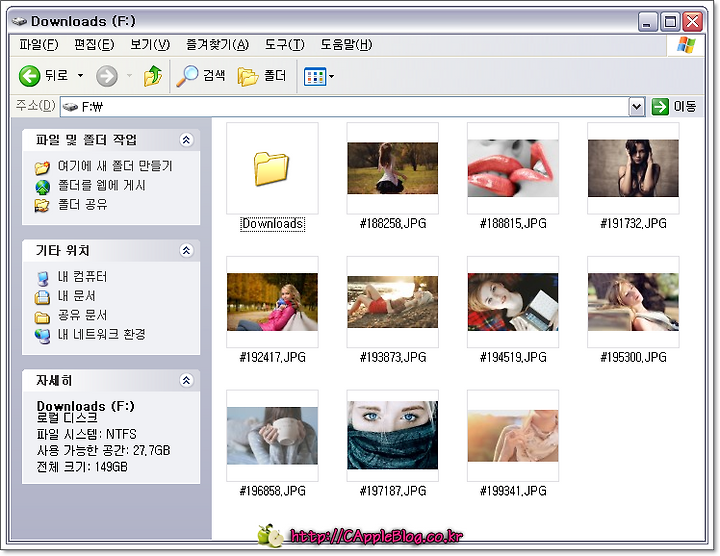Open 내 컴퓨터 link
The height and width of the screenshot is (556, 720).
pyautogui.click(x=82, y=276)
